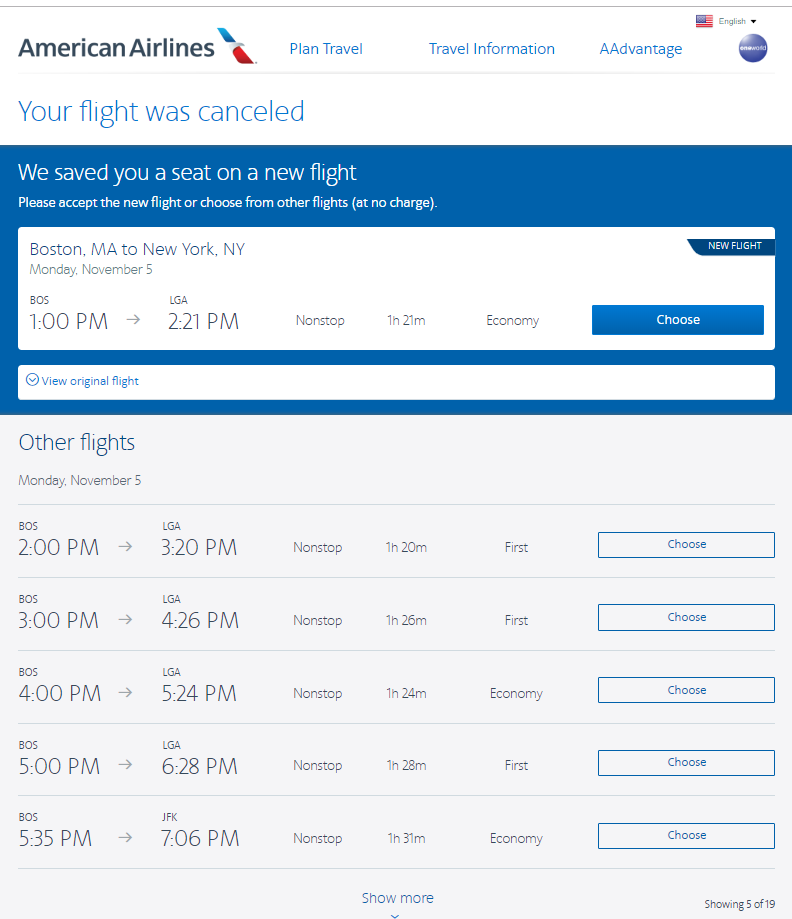Click the US flag language icon
The width and height of the screenshot is (792, 919).
tap(704, 21)
